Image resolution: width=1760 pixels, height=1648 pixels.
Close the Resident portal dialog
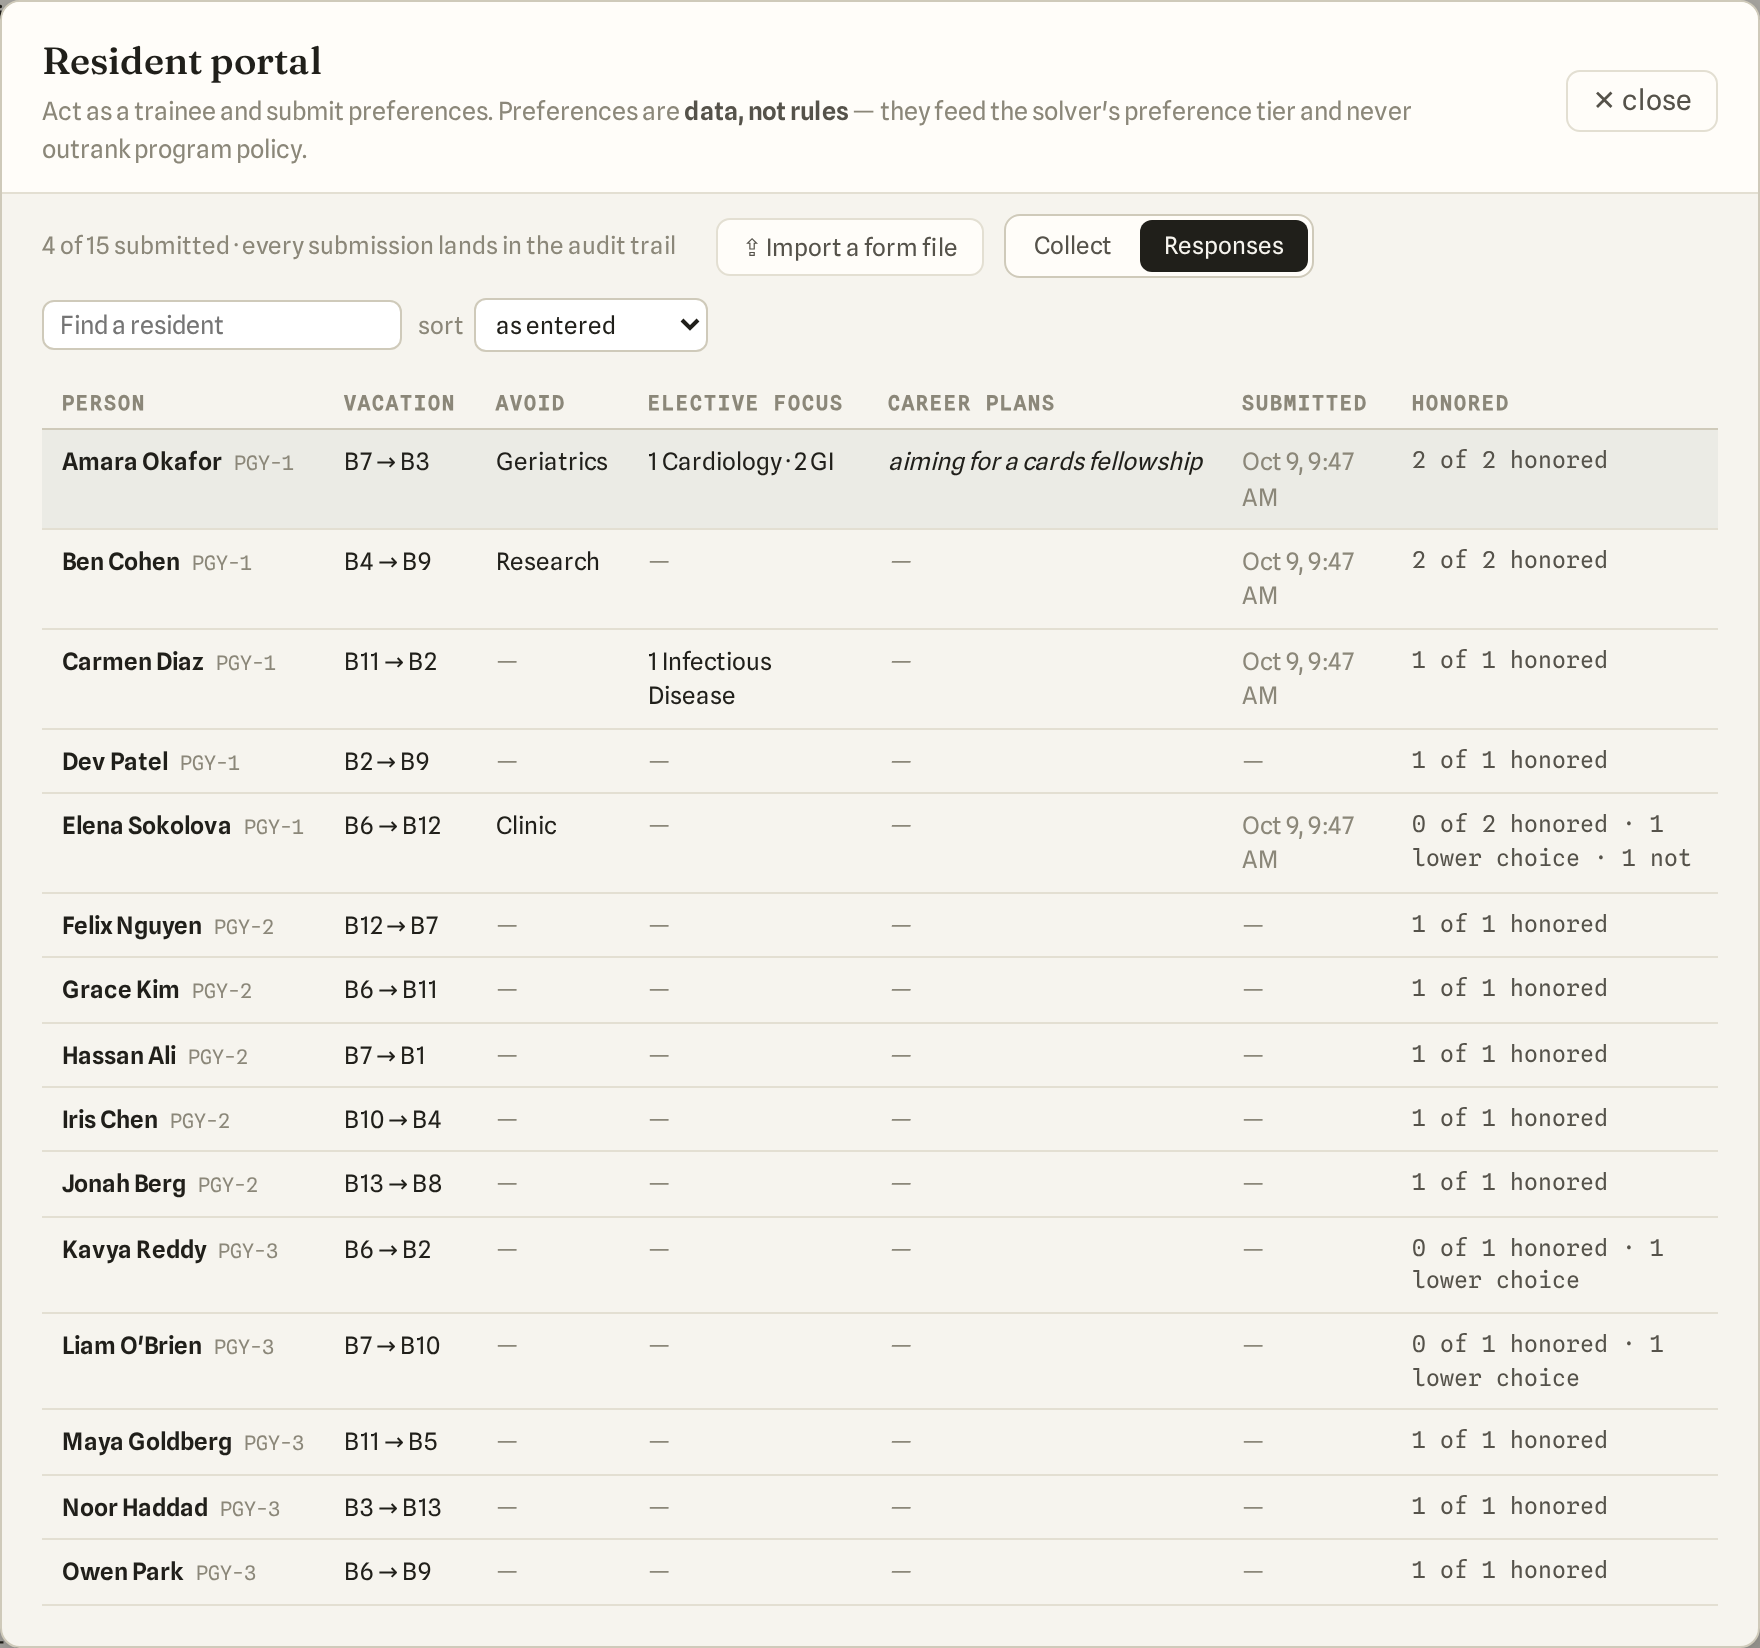click(1641, 100)
